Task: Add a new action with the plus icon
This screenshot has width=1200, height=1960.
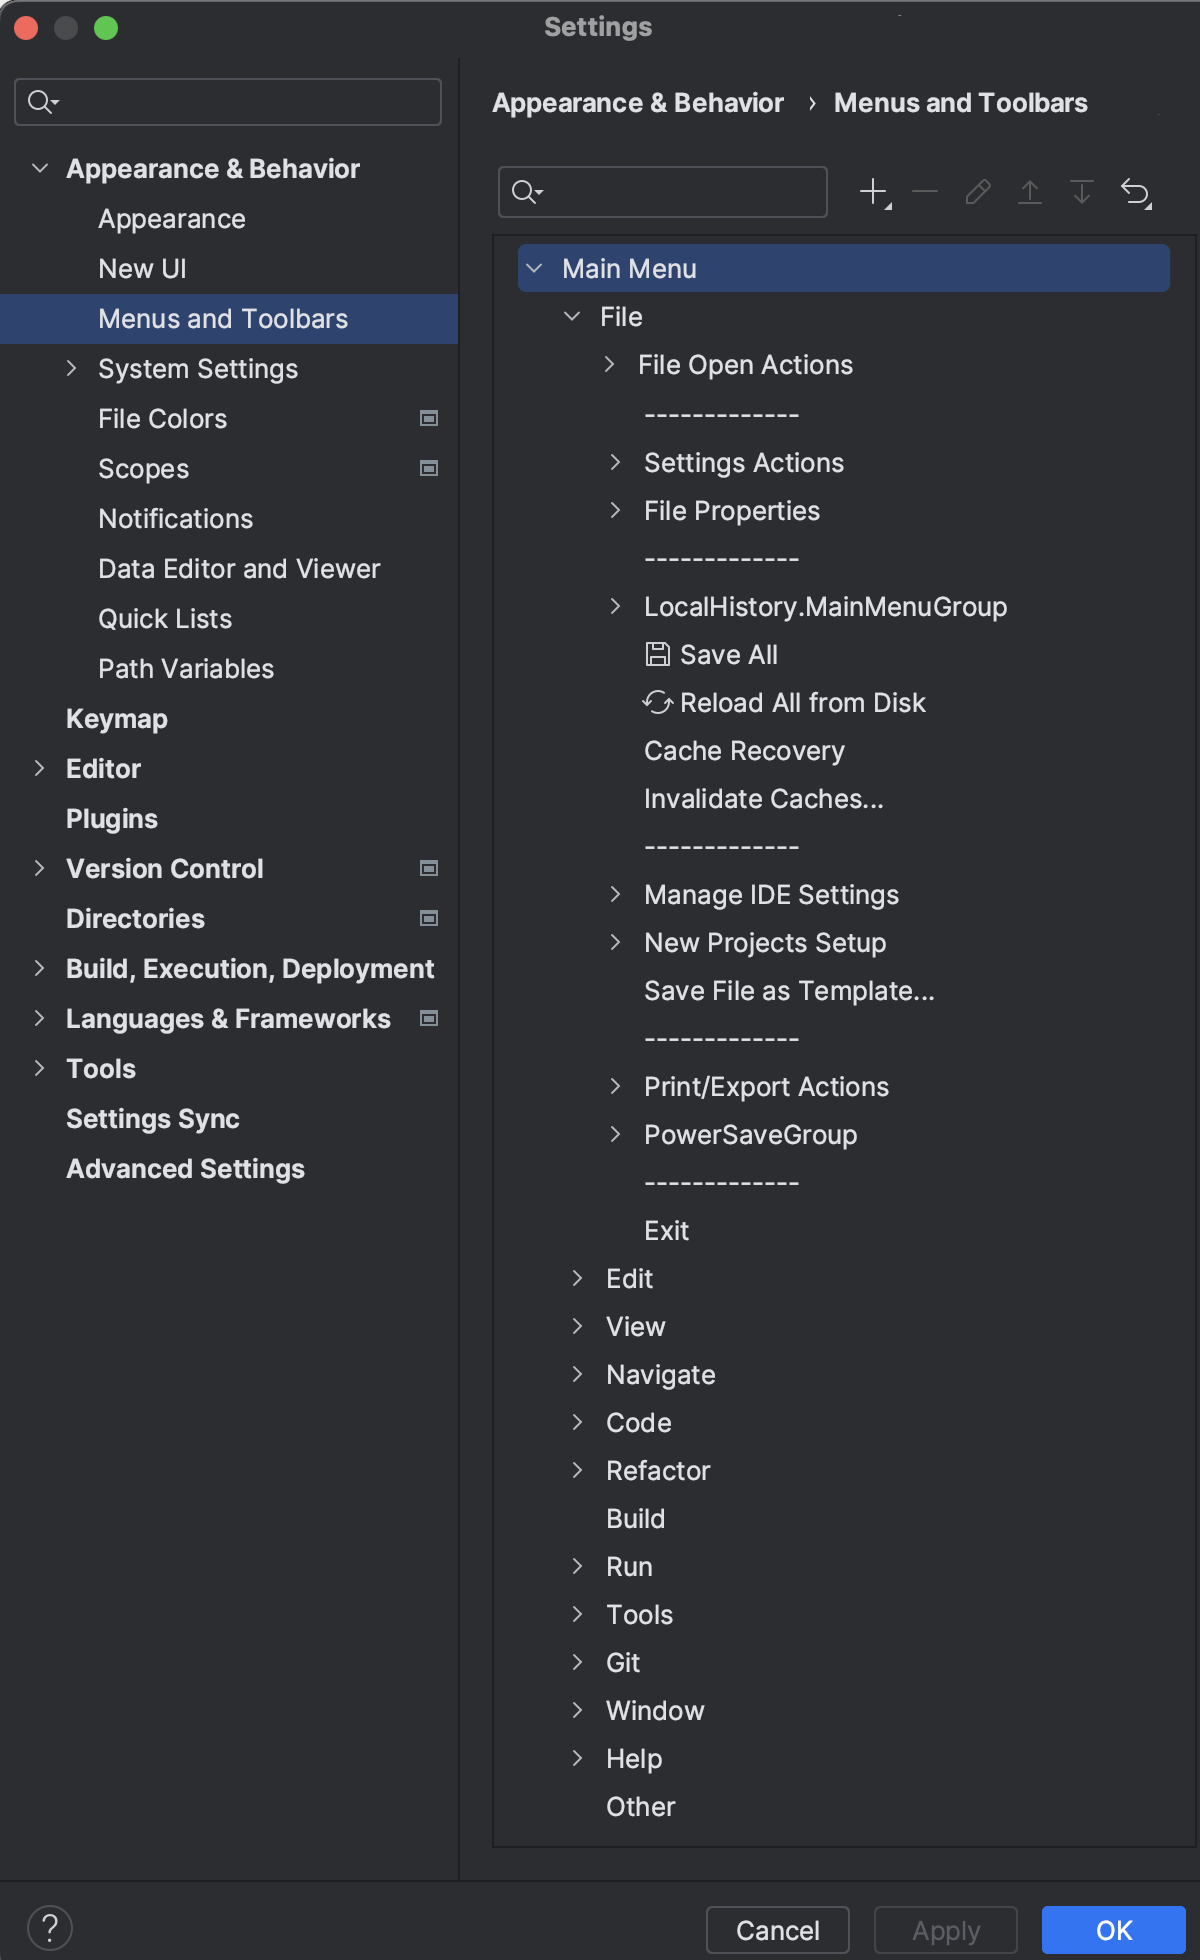Action: tap(872, 191)
